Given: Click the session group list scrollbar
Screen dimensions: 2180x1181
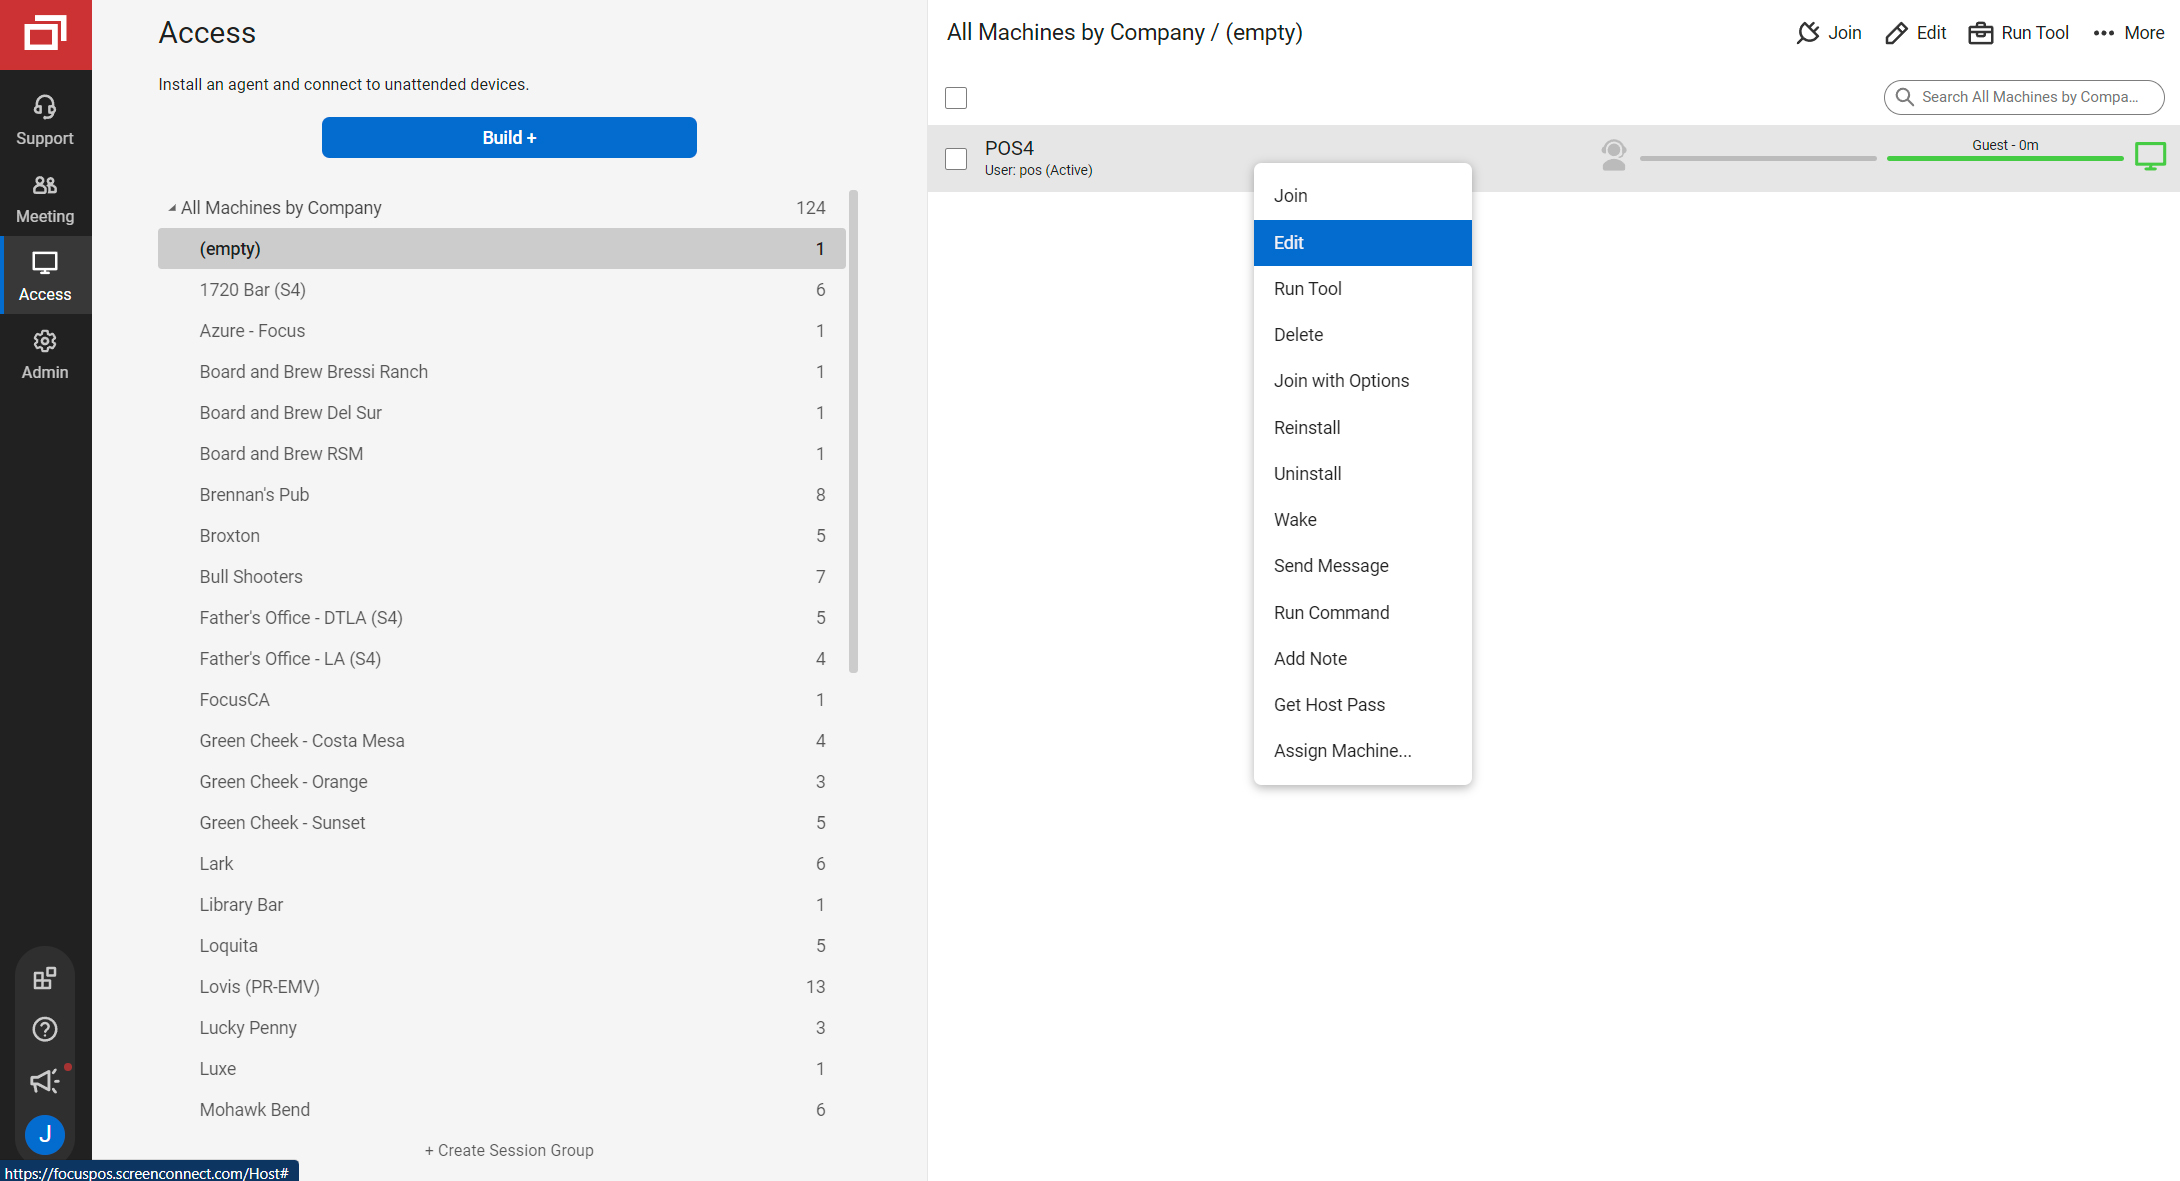Looking at the screenshot, I should (853, 430).
